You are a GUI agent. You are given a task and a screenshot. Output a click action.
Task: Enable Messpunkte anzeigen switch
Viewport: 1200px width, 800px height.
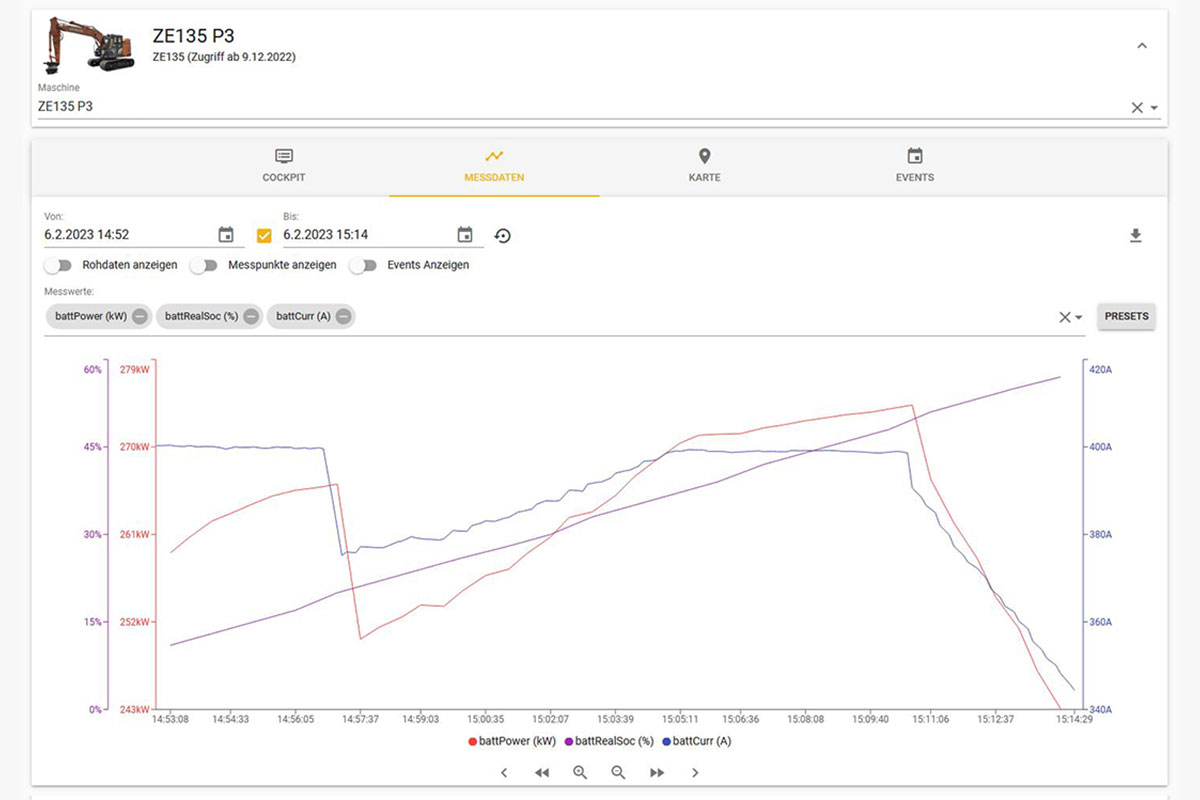click(204, 266)
